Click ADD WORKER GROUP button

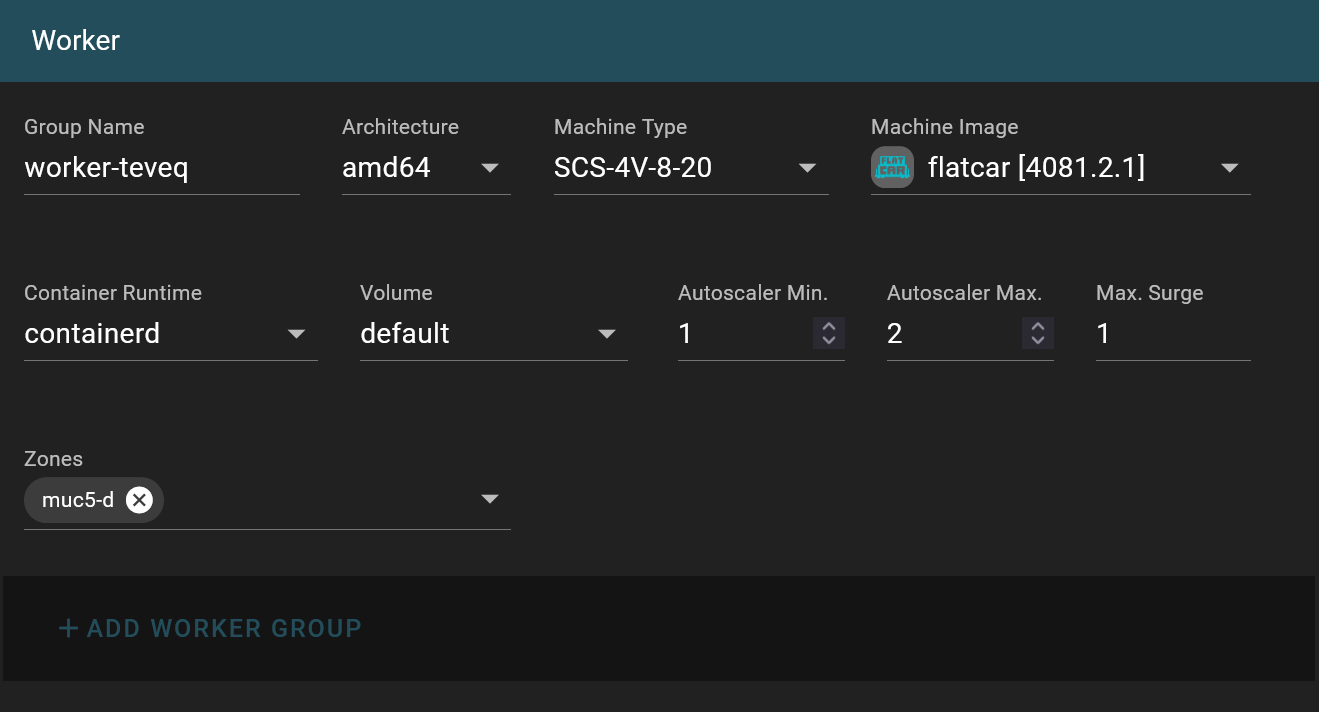(x=210, y=628)
